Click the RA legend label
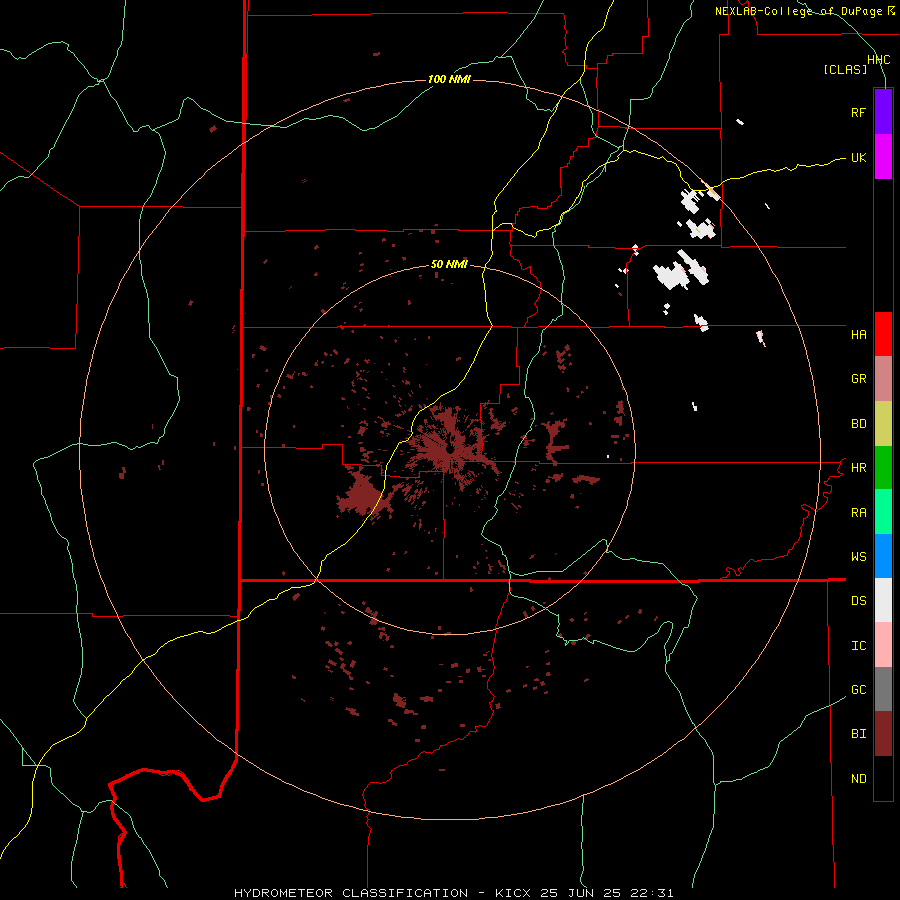Screen dimensions: 900x900 858,512
